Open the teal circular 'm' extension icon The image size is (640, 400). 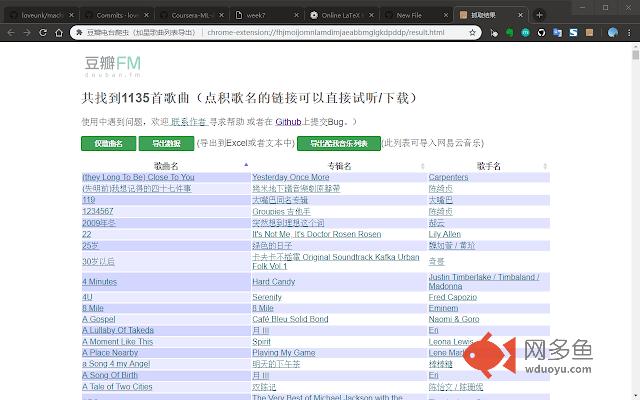pos(525,33)
